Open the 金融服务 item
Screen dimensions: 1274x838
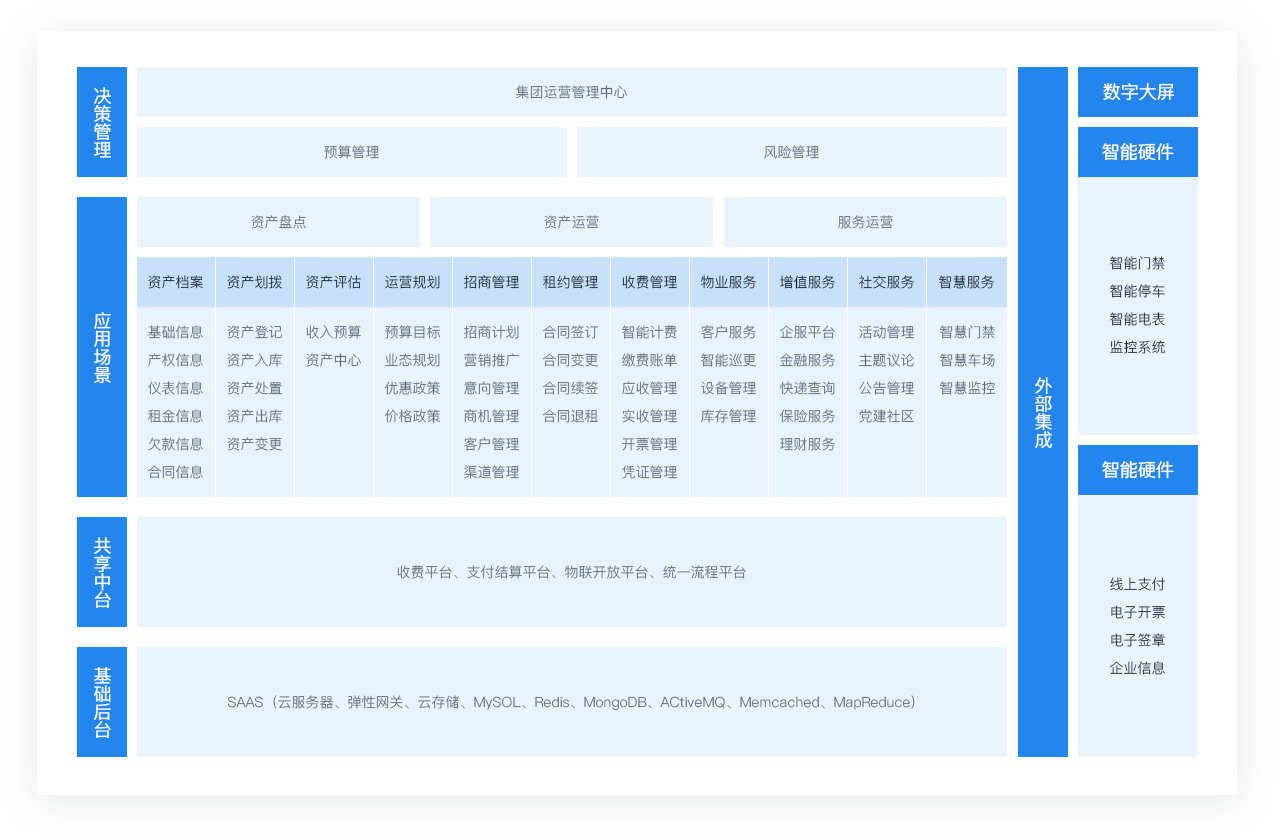tap(807, 360)
